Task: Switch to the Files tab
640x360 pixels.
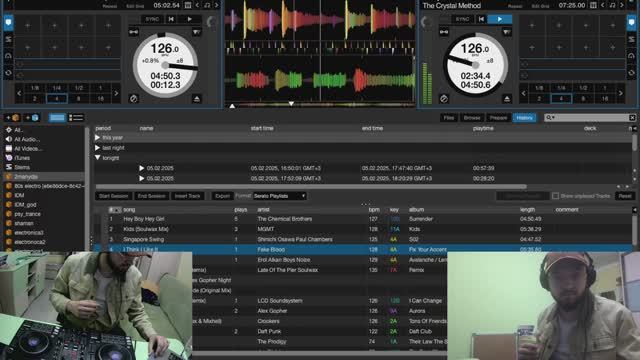Action: (449, 118)
